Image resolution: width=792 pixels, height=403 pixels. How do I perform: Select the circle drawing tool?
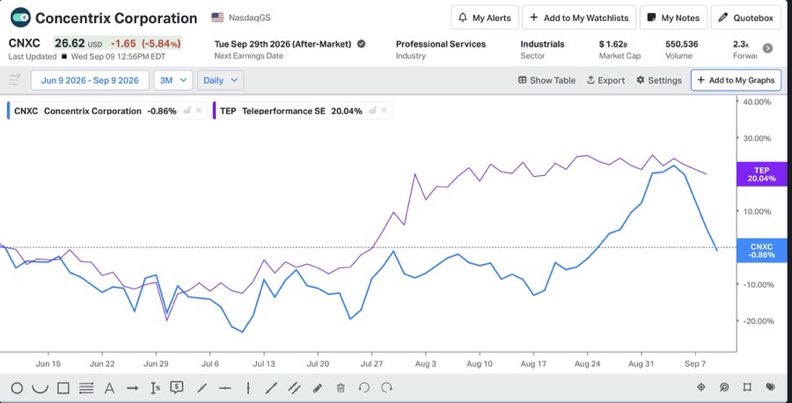[x=17, y=388]
